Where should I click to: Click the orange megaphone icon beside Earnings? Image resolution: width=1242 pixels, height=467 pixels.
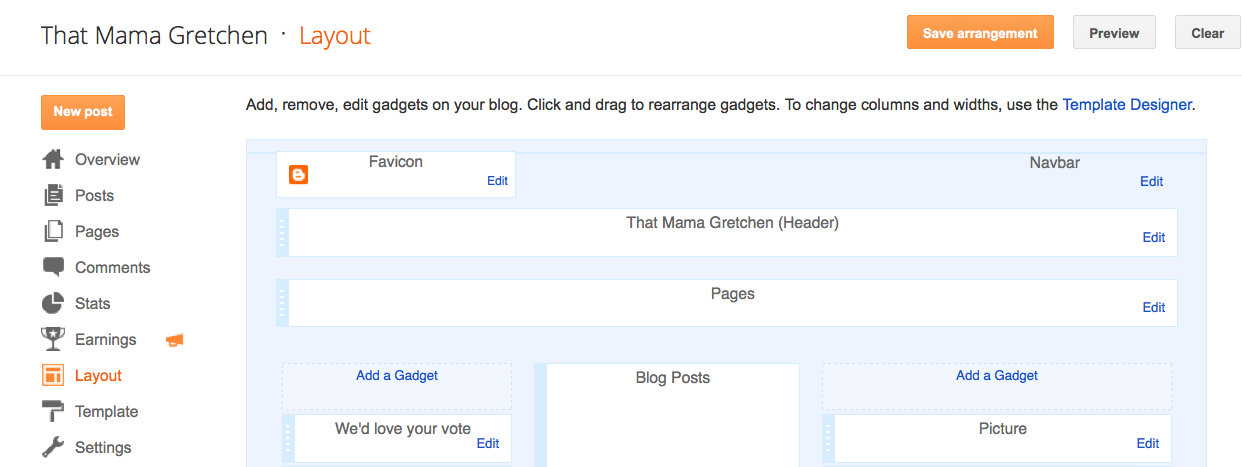[x=175, y=340]
